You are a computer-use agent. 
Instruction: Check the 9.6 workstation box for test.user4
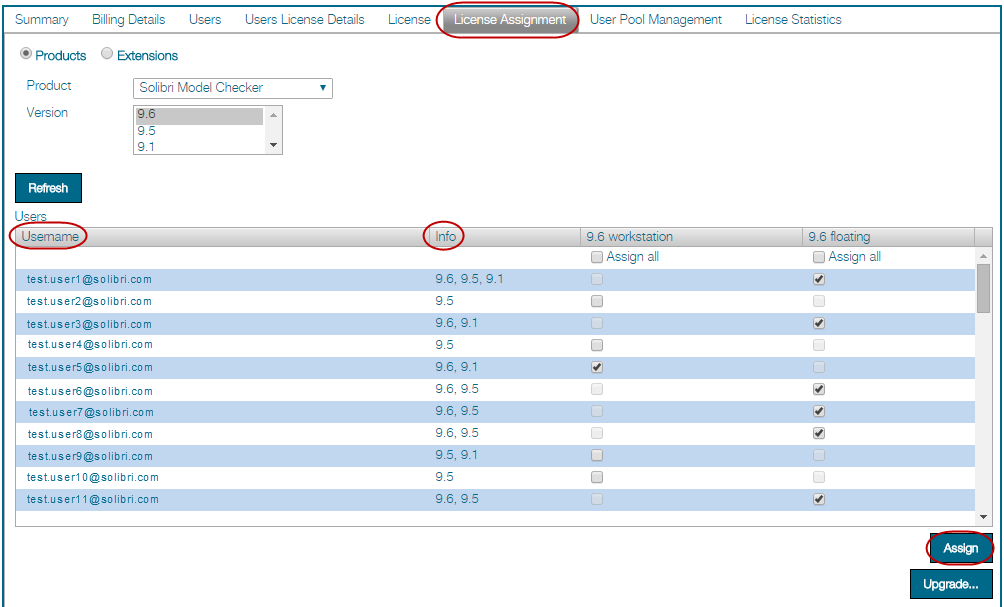(x=597, y=345)
